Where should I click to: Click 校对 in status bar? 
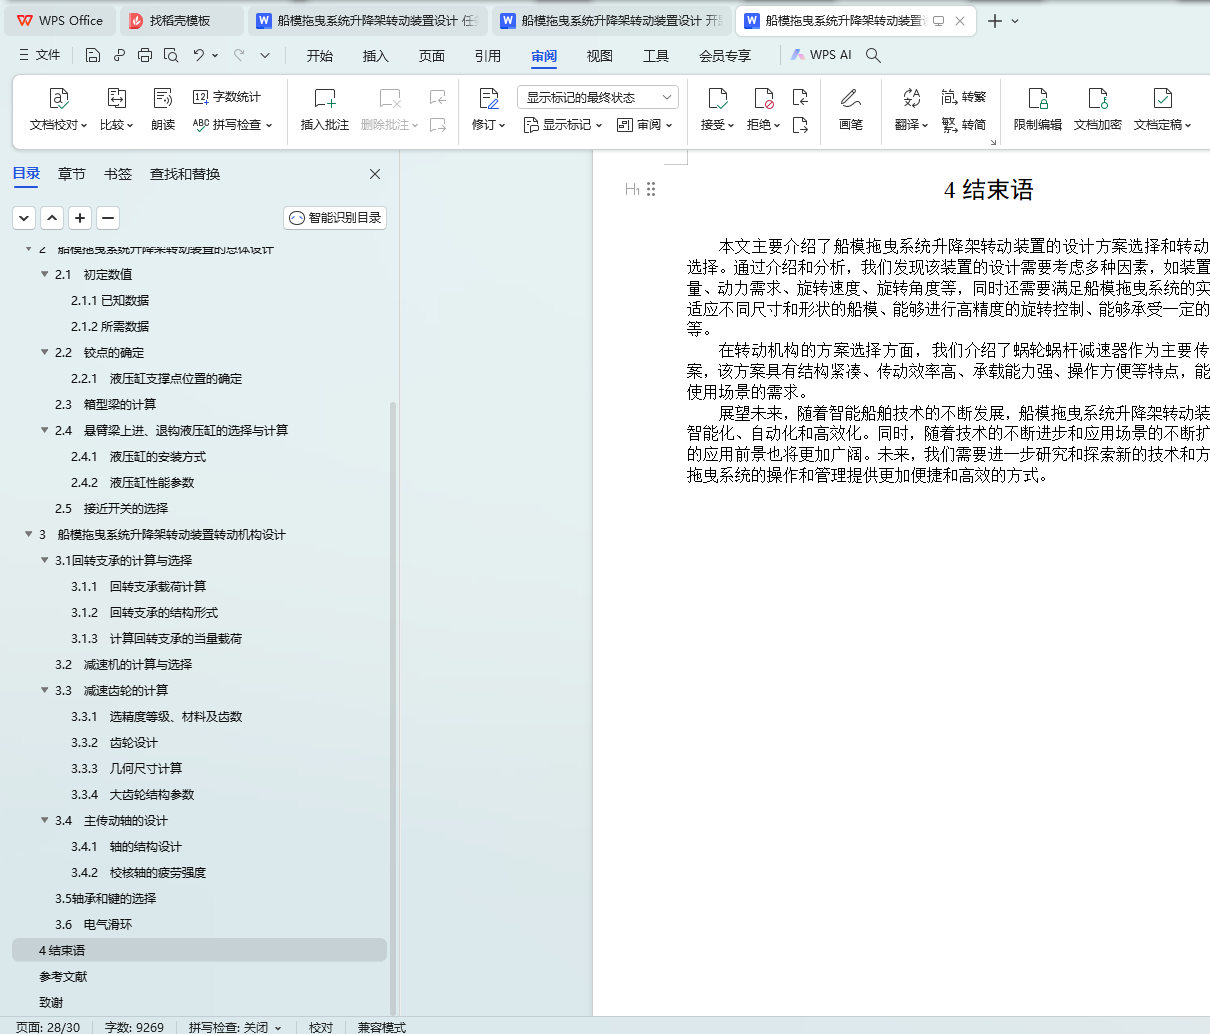click(321, 1027)
